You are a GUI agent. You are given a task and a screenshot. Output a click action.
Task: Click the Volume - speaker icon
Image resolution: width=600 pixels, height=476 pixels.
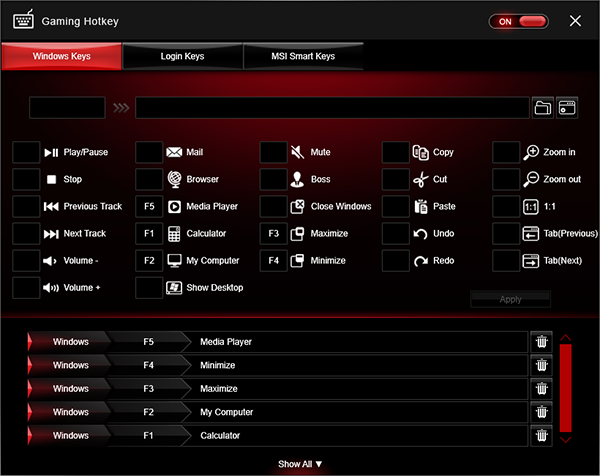[x=50, y=261]
